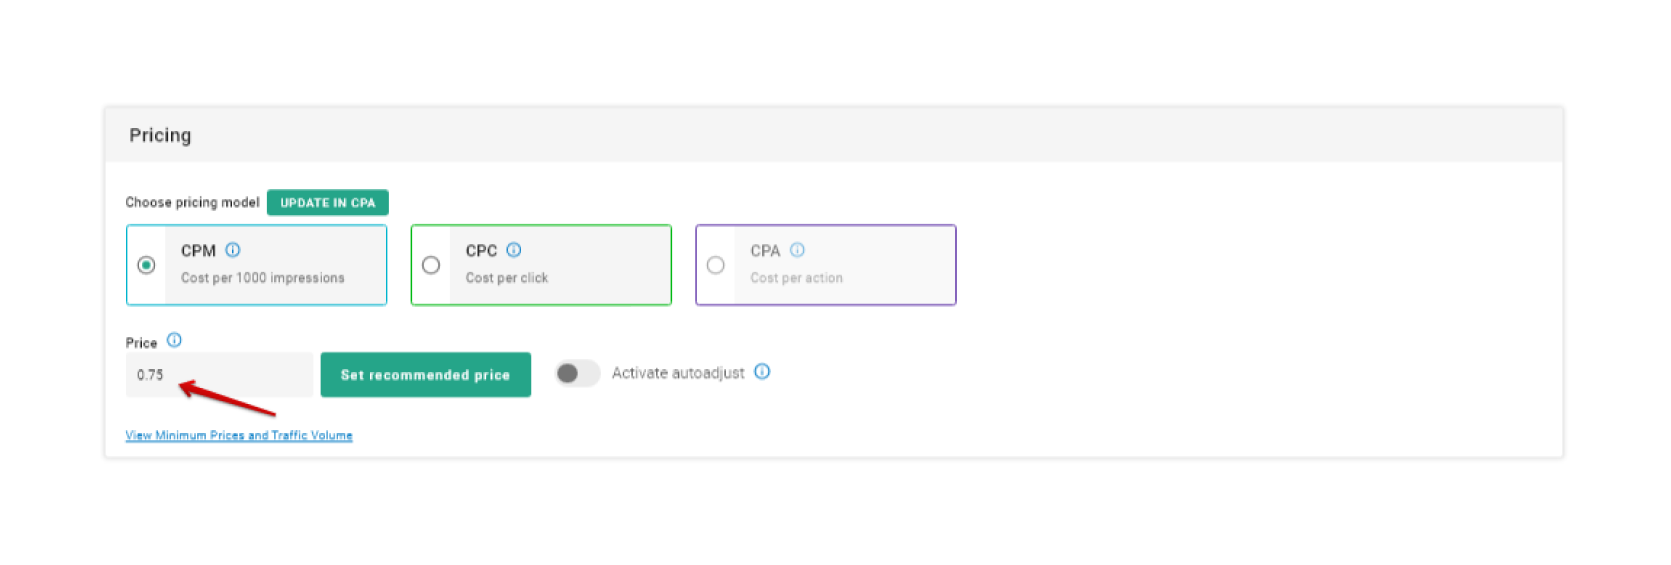Screen dimensions: 1671x565
Task: Click the Price input field showing 0.75
Action: point(219,375)
